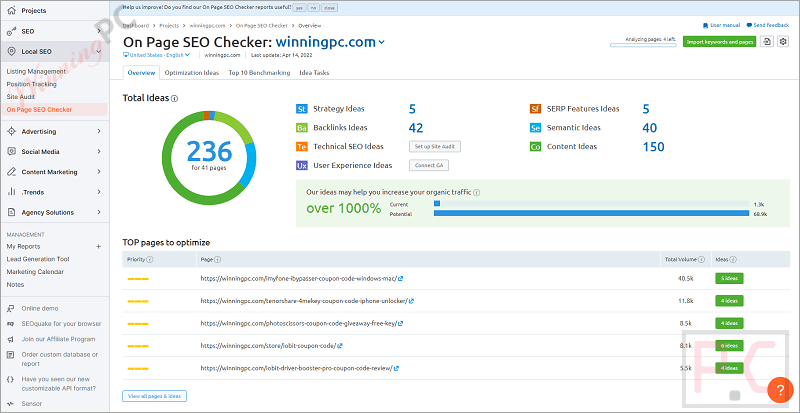
Task: Click the Current traffic bar
Action: 437,204
